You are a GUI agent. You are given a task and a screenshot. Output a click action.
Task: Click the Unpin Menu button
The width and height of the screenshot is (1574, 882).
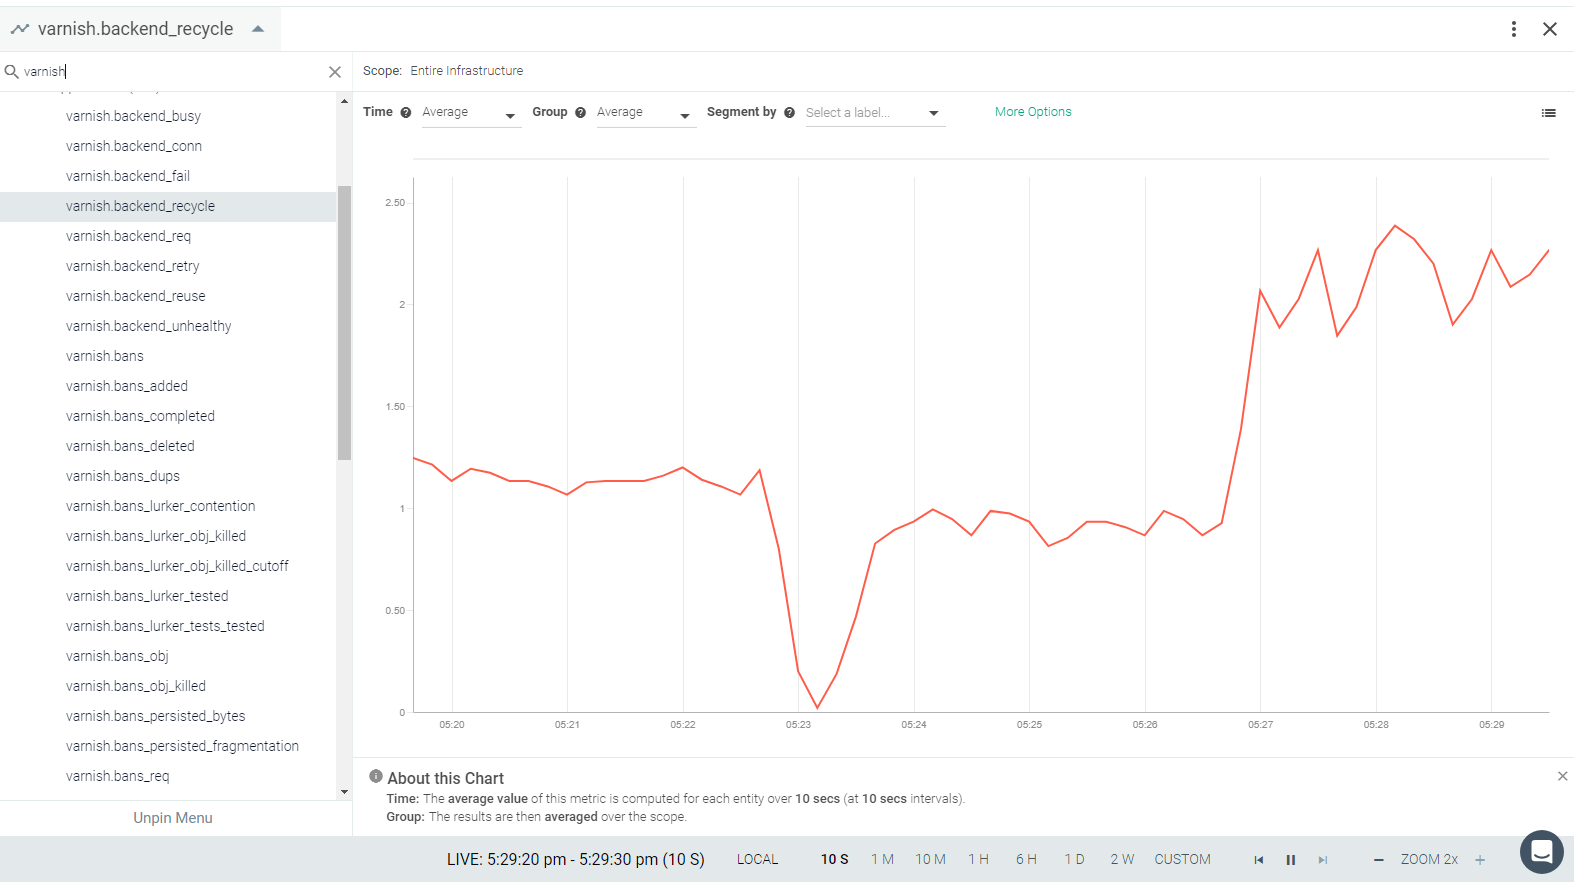coord(173,818)
